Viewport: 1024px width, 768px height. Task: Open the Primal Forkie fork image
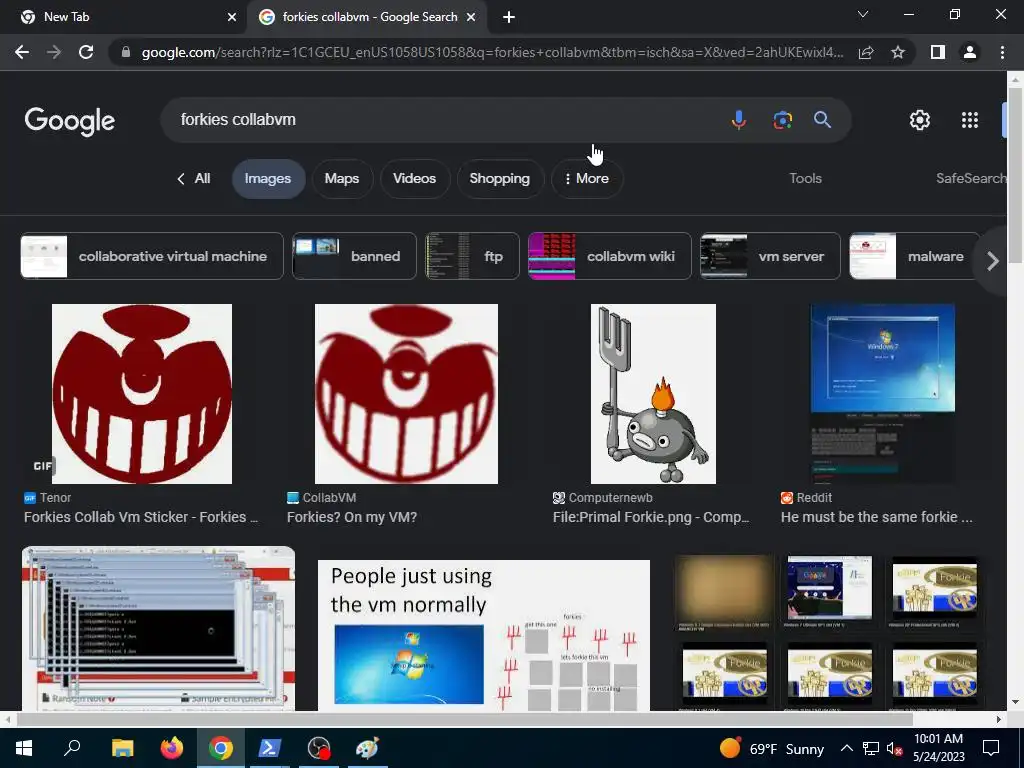653,394
